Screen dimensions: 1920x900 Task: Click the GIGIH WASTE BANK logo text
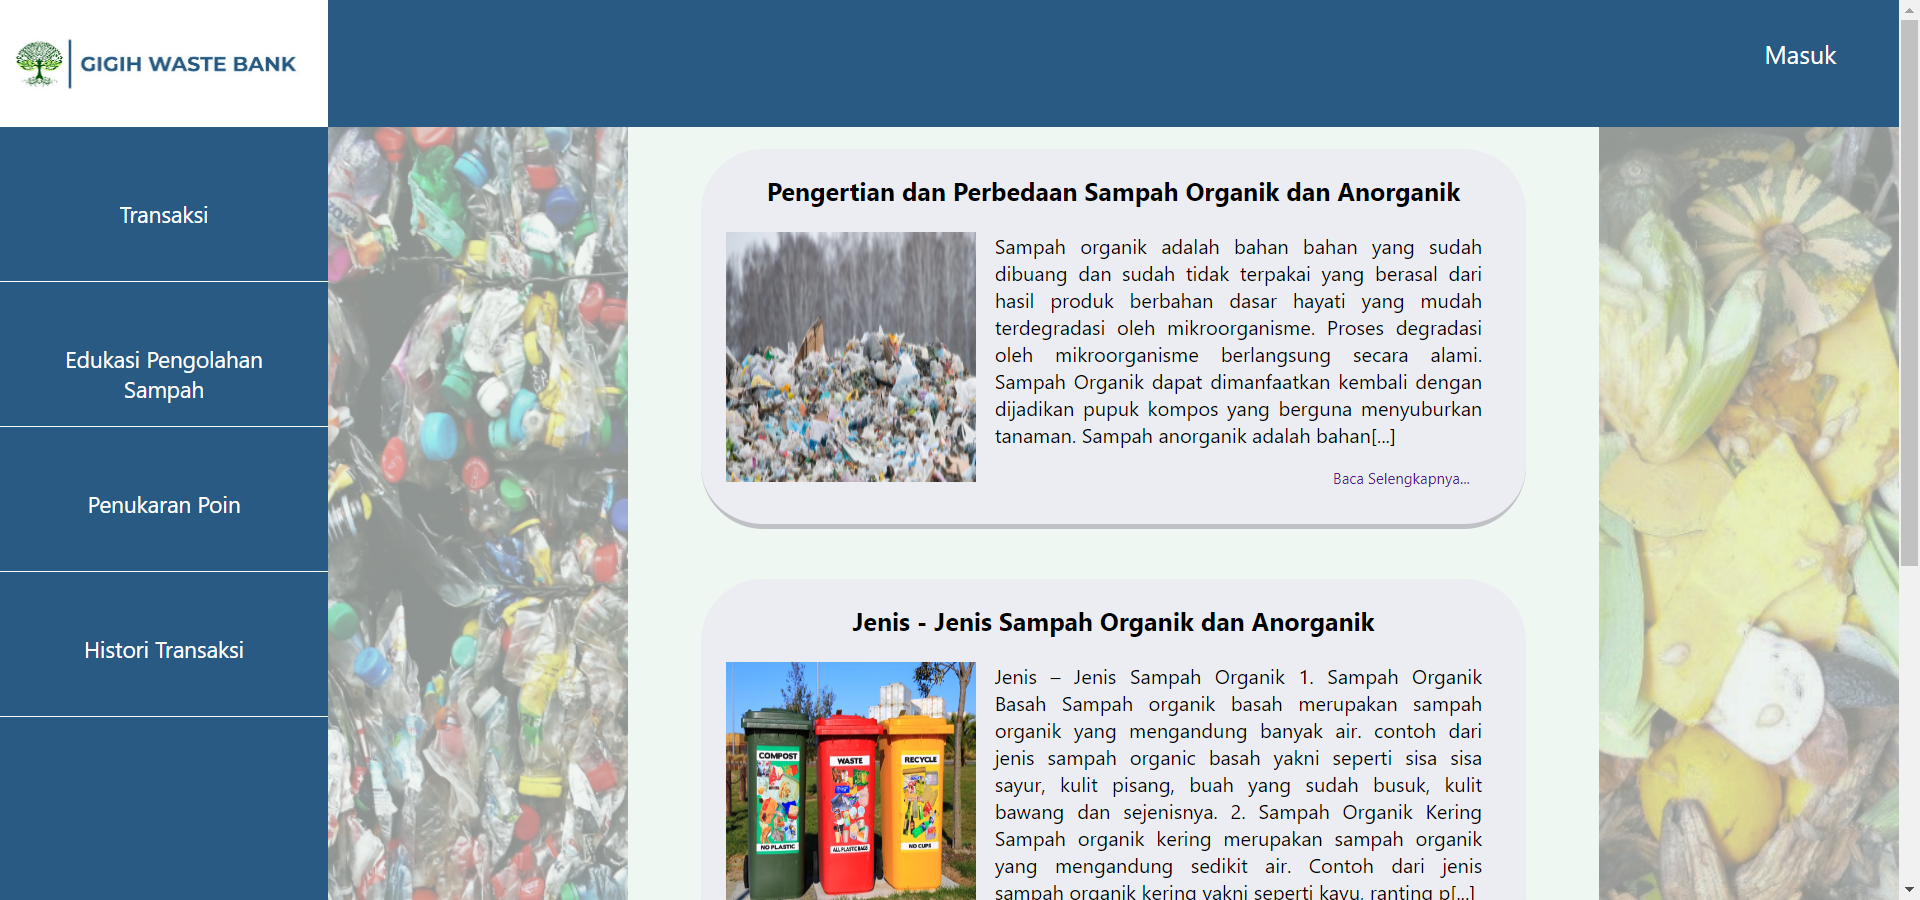tap(188, 64)
